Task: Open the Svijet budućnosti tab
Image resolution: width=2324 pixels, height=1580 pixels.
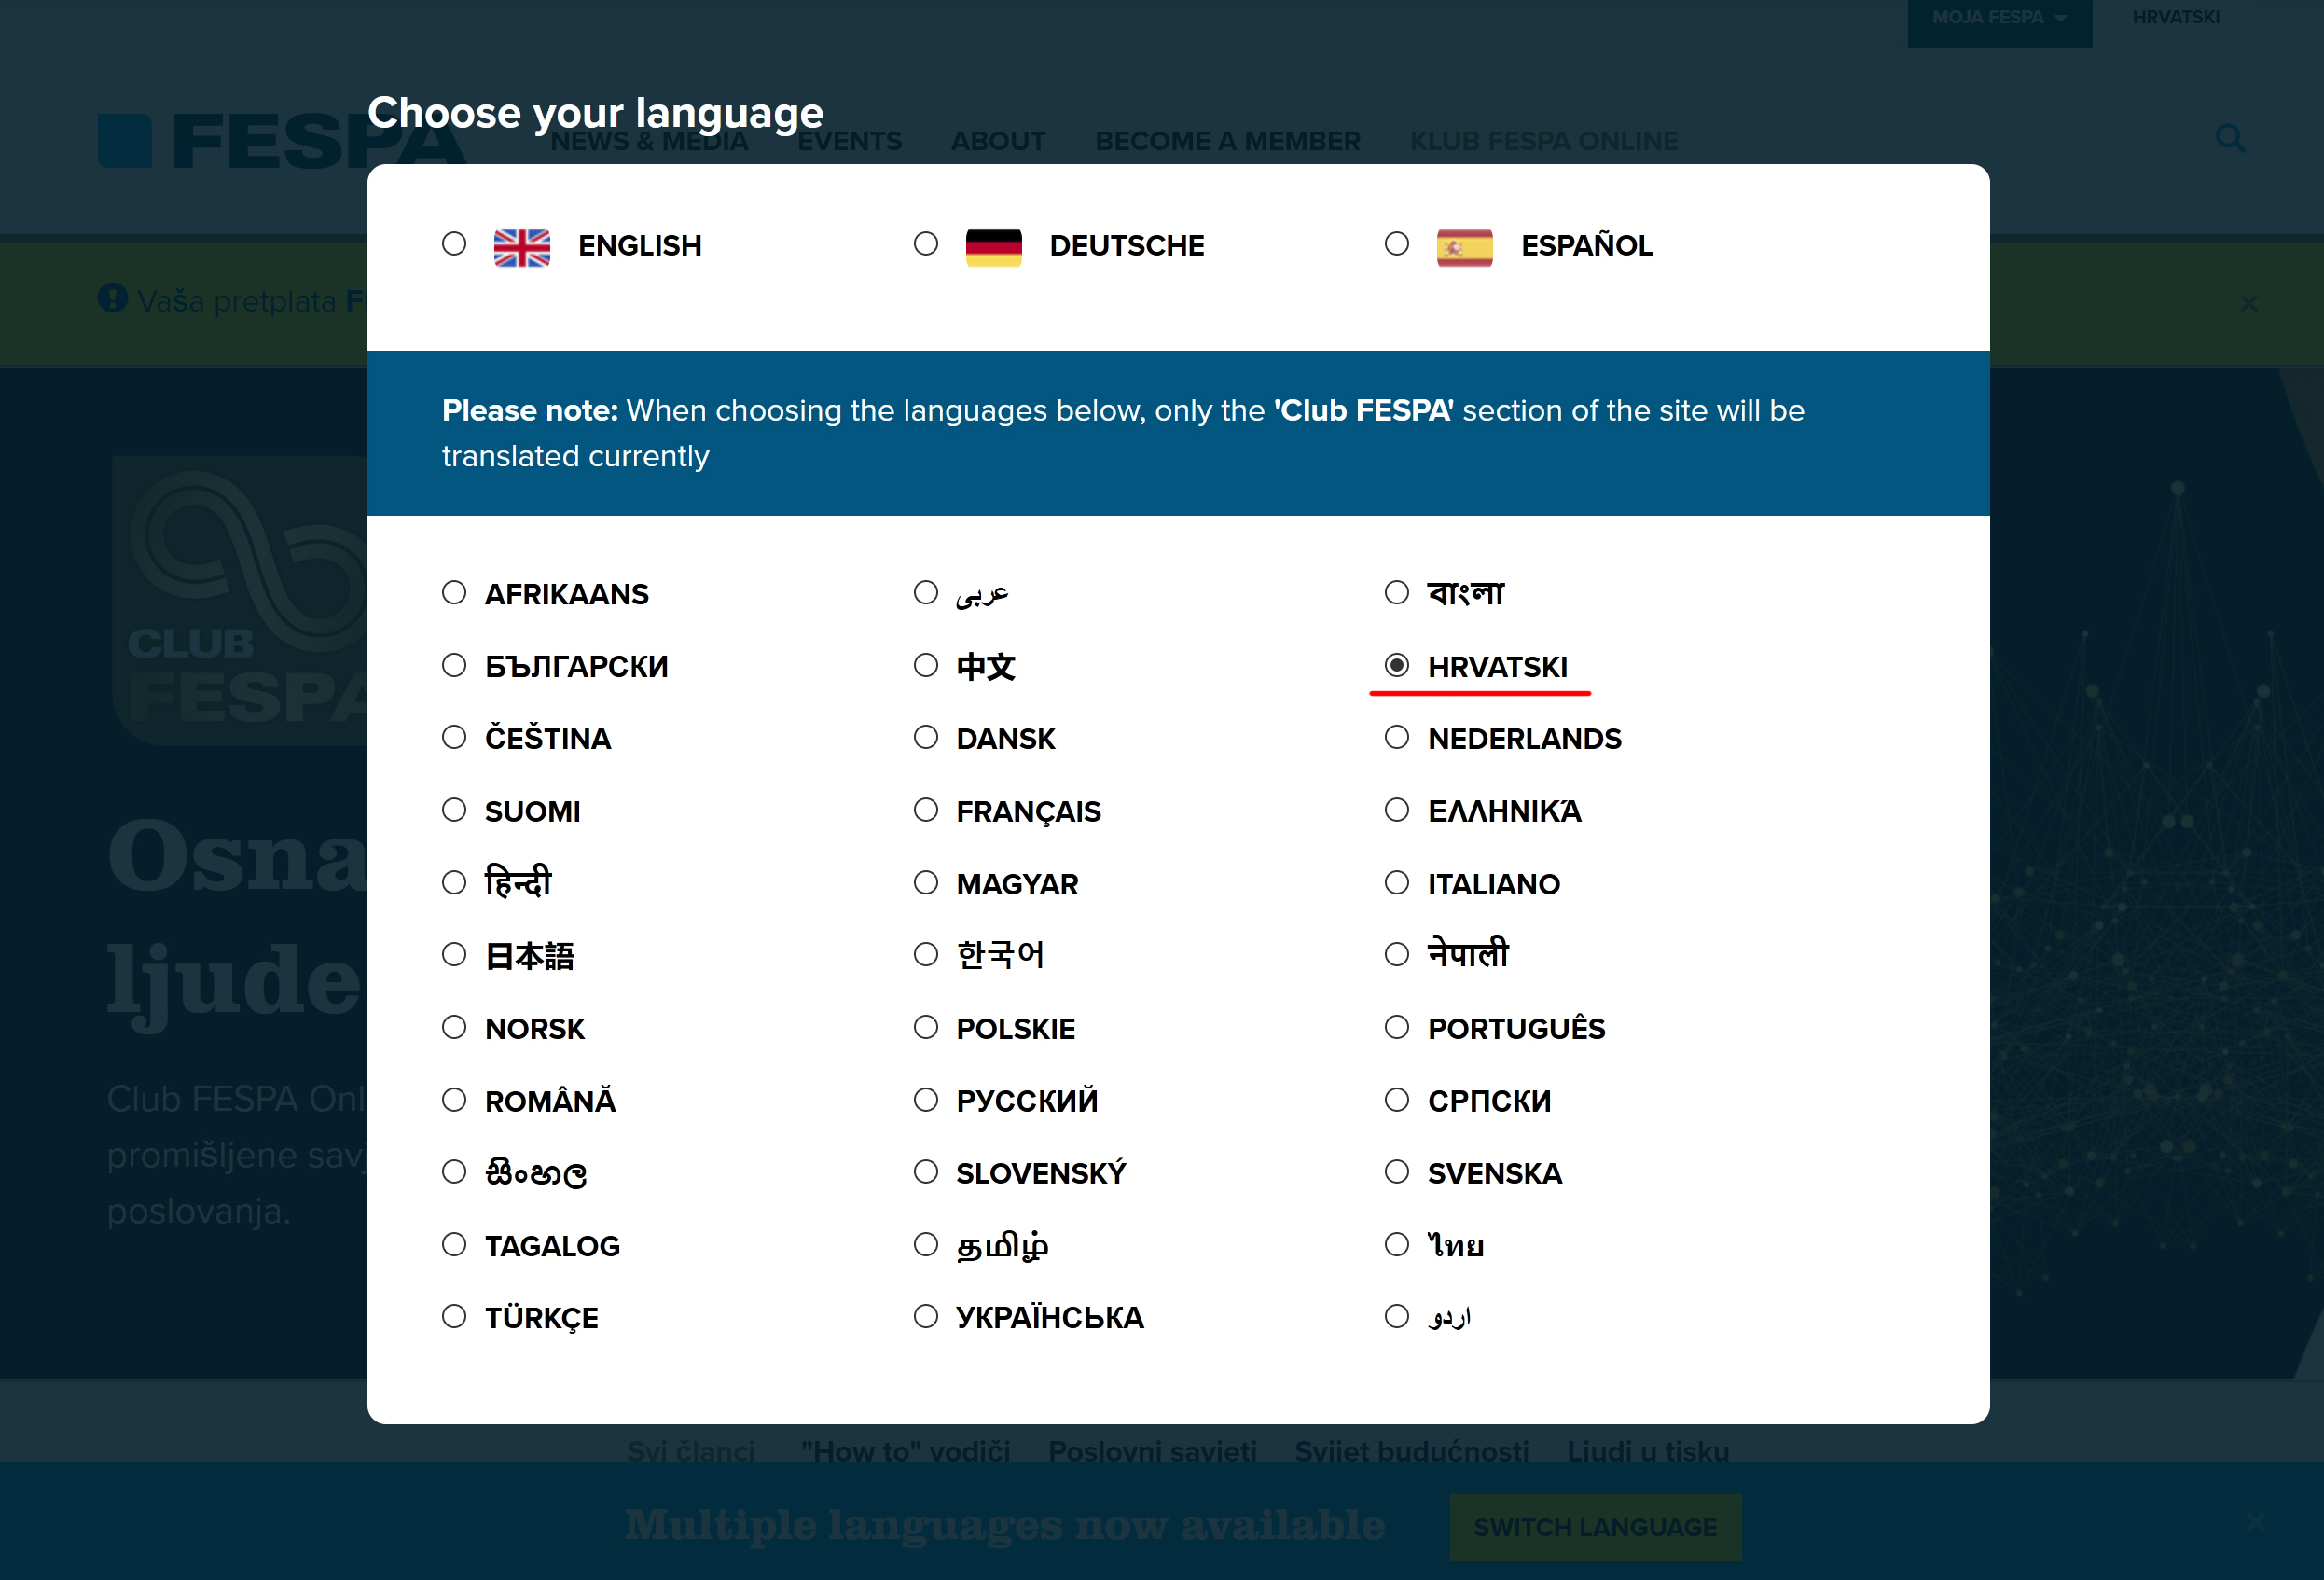Action: click(x=1412, y=1451)
